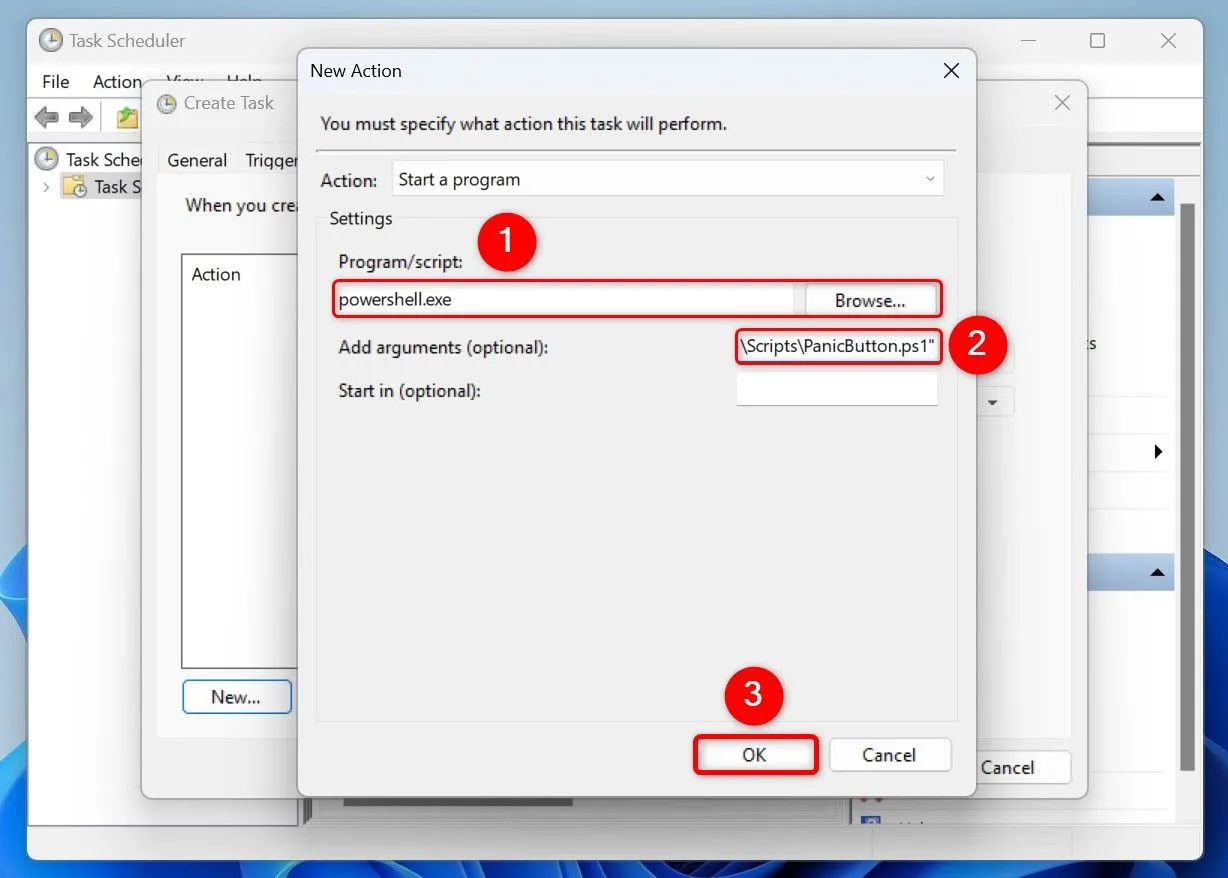Switch to the Triggers tab
1228x878 pixels.
(x=272, y=160)
